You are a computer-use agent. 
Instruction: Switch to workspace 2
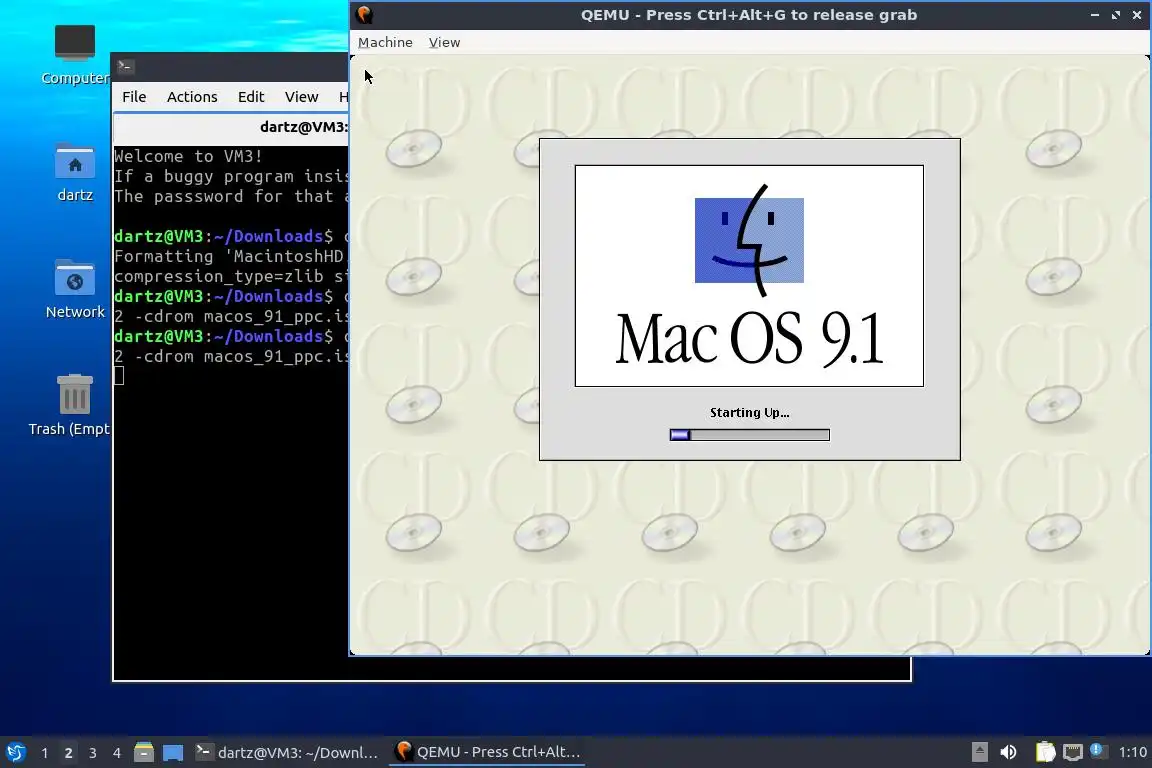(x=68, y=753)
